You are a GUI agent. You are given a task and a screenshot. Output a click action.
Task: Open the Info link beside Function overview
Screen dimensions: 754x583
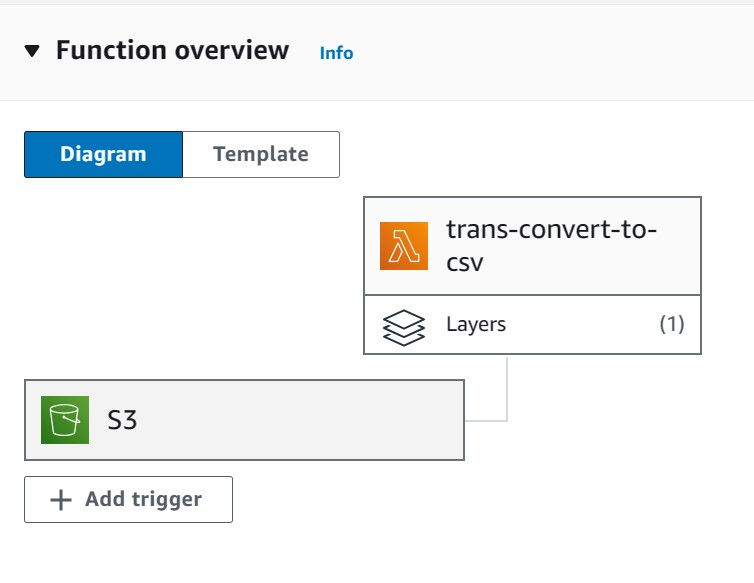[x=336, y=53]
